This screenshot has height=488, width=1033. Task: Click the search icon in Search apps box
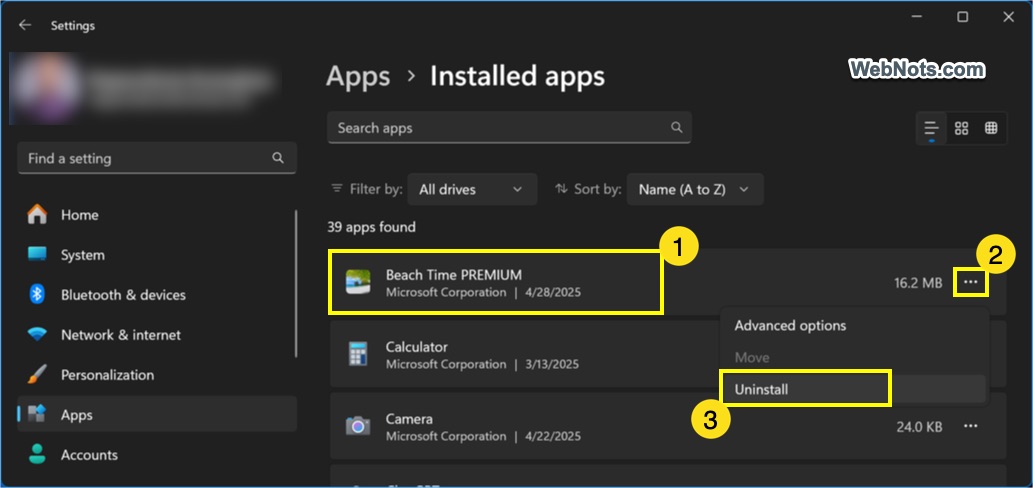click(677, 127)
